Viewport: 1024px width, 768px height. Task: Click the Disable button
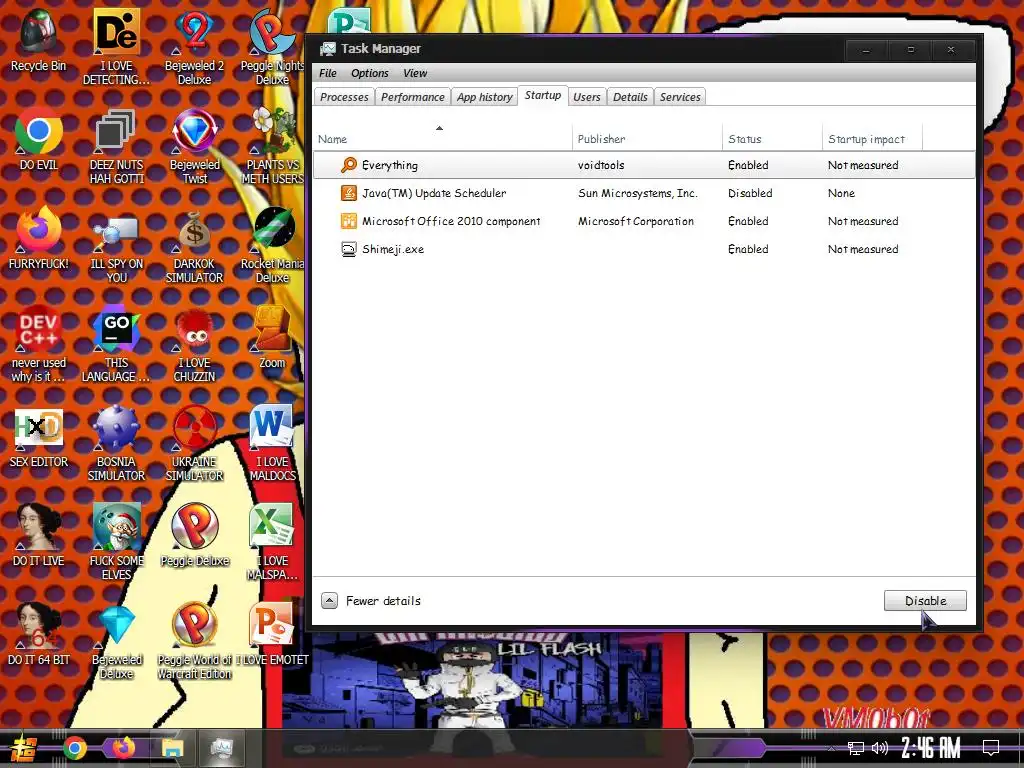tap(925, 601)
